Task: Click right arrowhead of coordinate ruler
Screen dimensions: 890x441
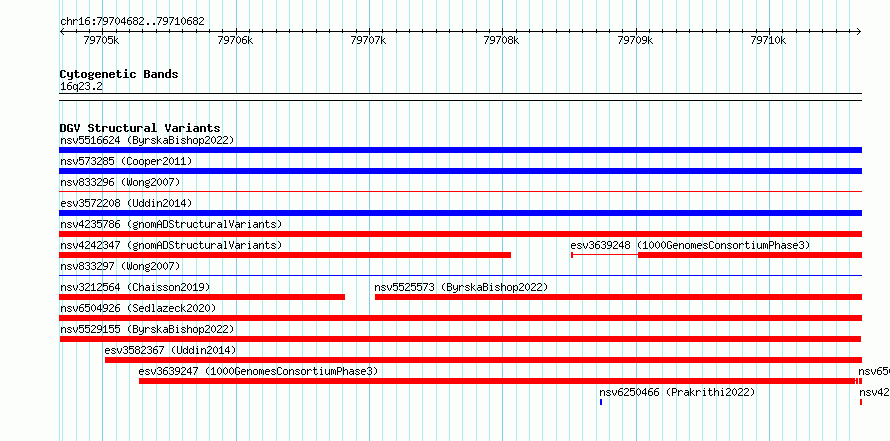Action: click(x=859, y=32)
